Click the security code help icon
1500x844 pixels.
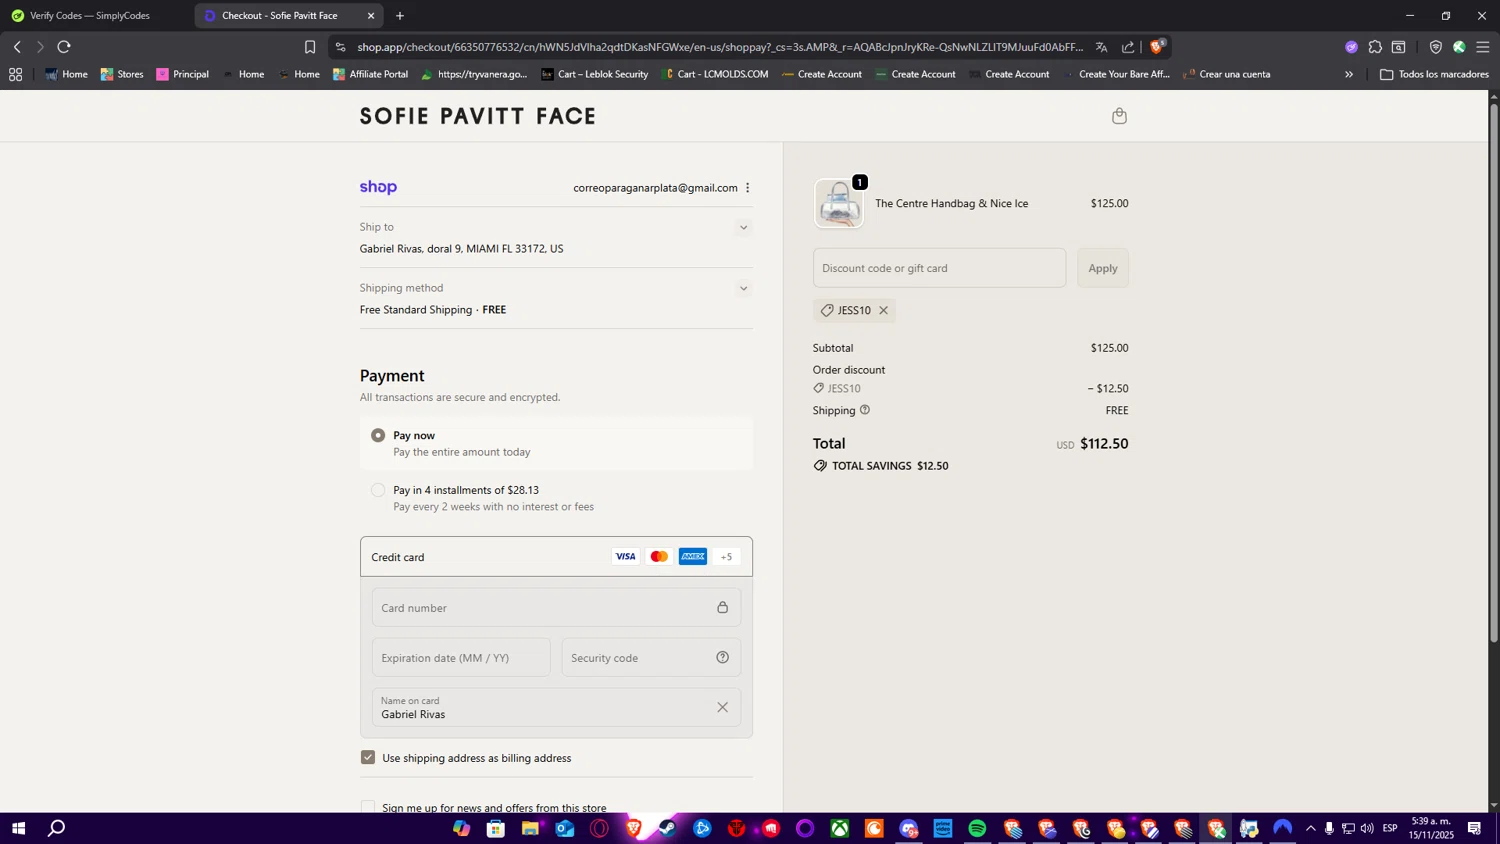pos(722,657)
